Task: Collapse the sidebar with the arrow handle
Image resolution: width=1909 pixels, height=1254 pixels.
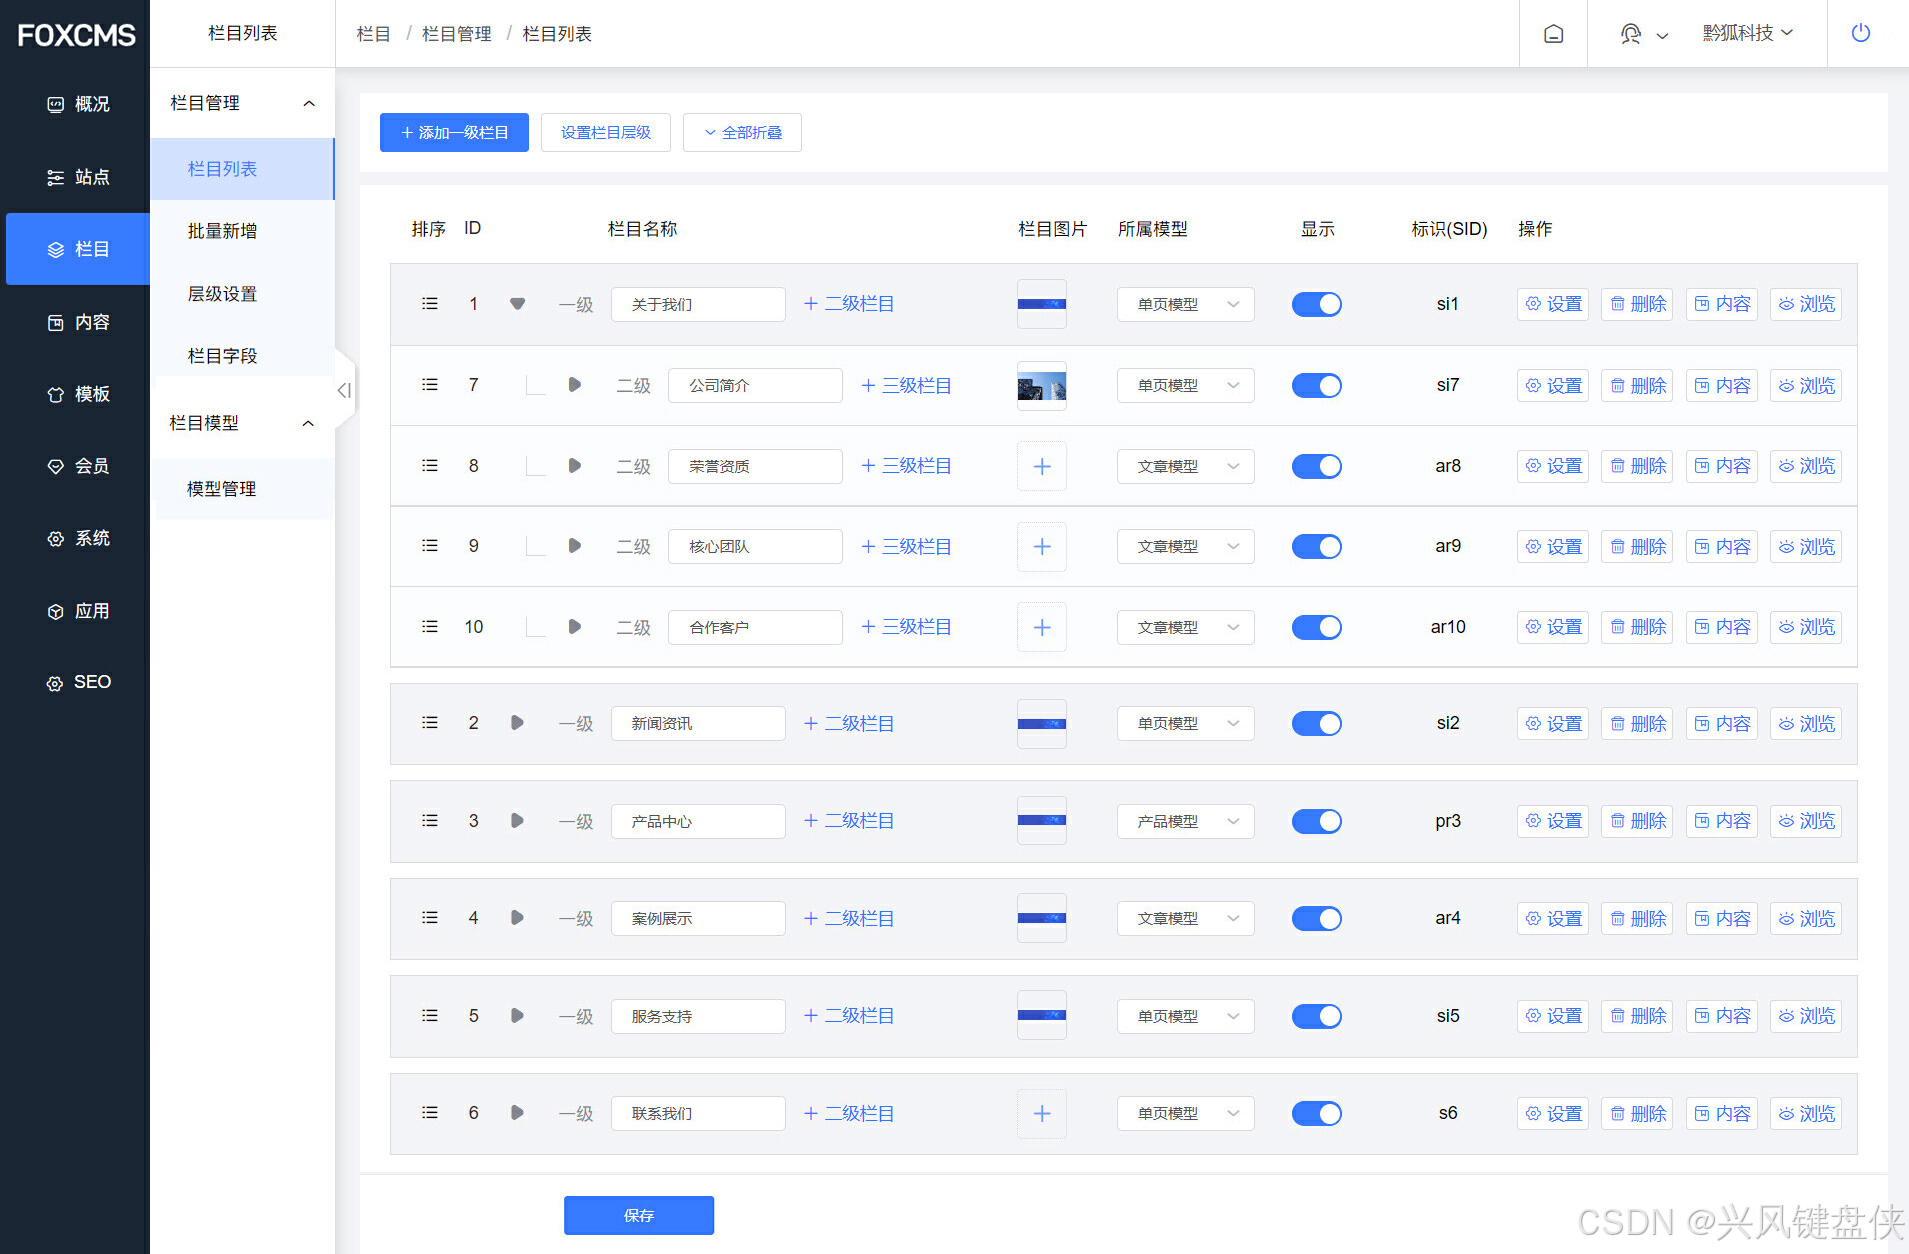Action: [x=344, y=390]
